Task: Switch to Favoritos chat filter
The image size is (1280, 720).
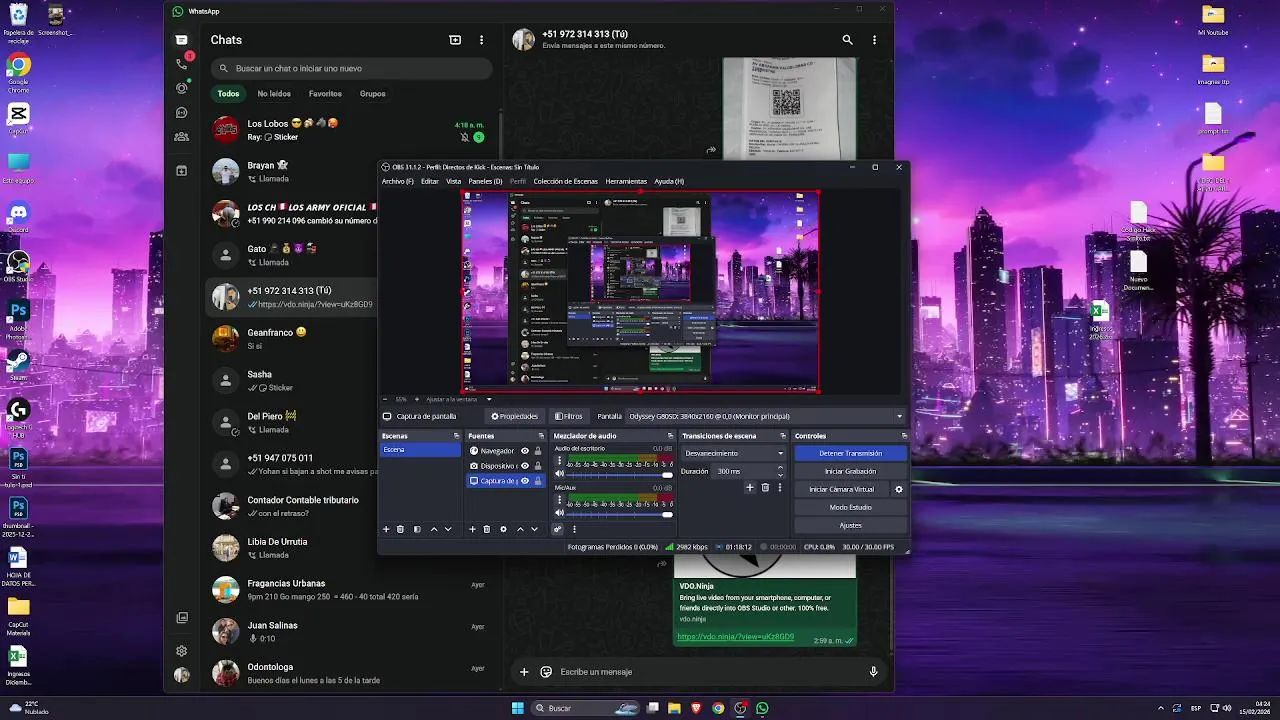Action: point(325,94)
